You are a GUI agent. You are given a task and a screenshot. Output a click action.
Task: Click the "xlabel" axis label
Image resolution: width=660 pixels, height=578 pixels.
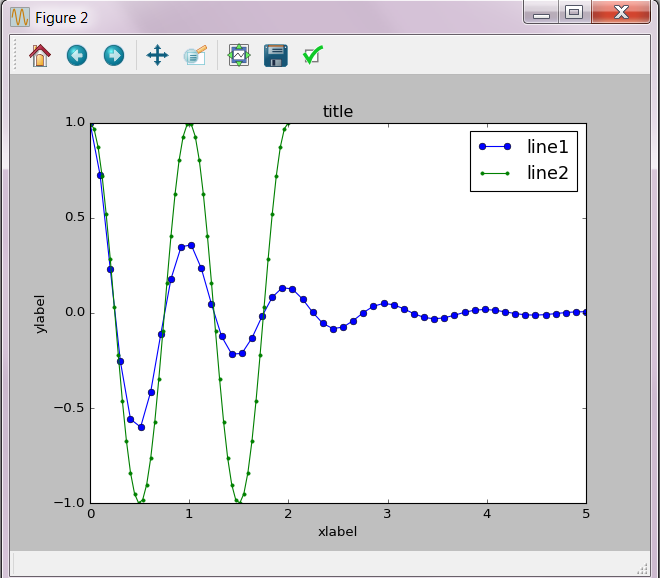337,531
